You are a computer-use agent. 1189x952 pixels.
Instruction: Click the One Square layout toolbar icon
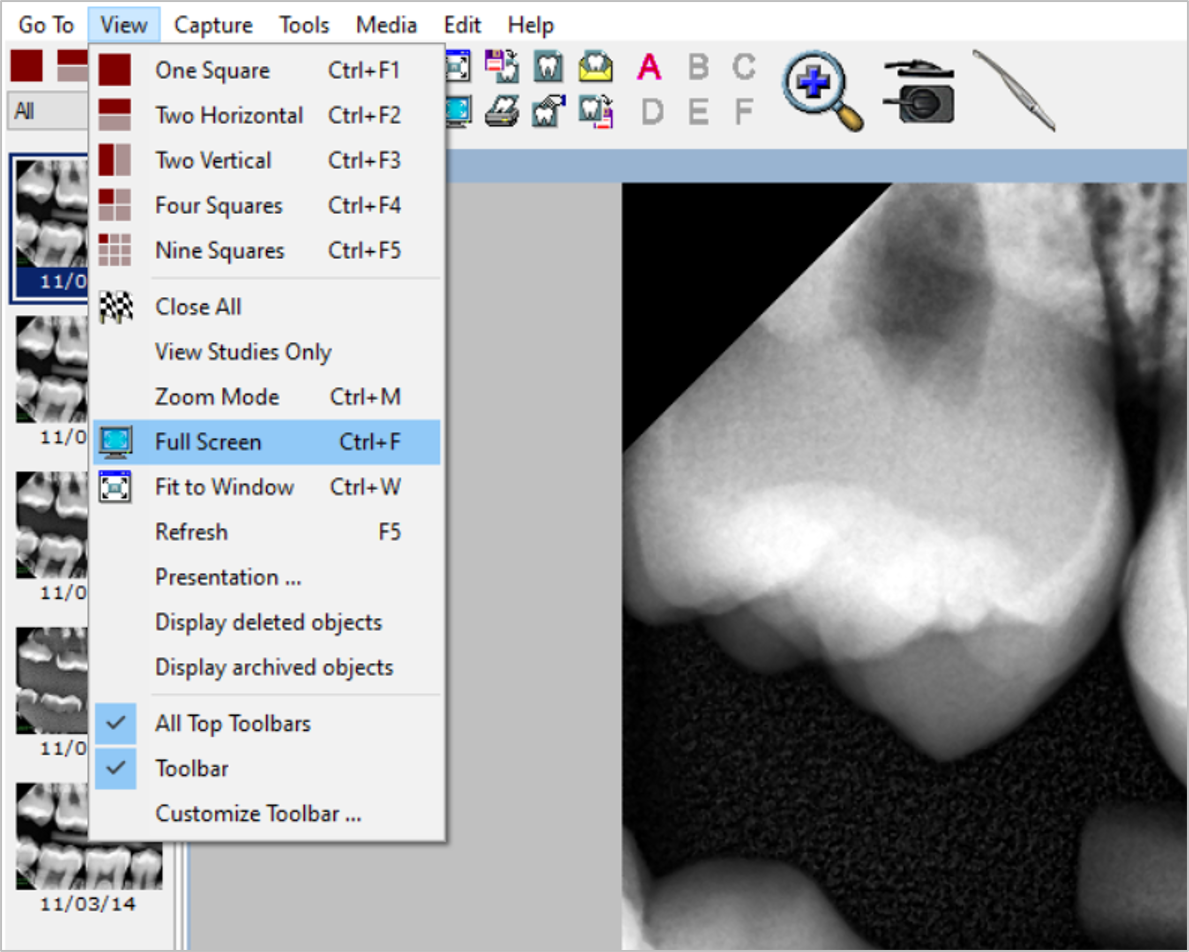tap(27, 65)
